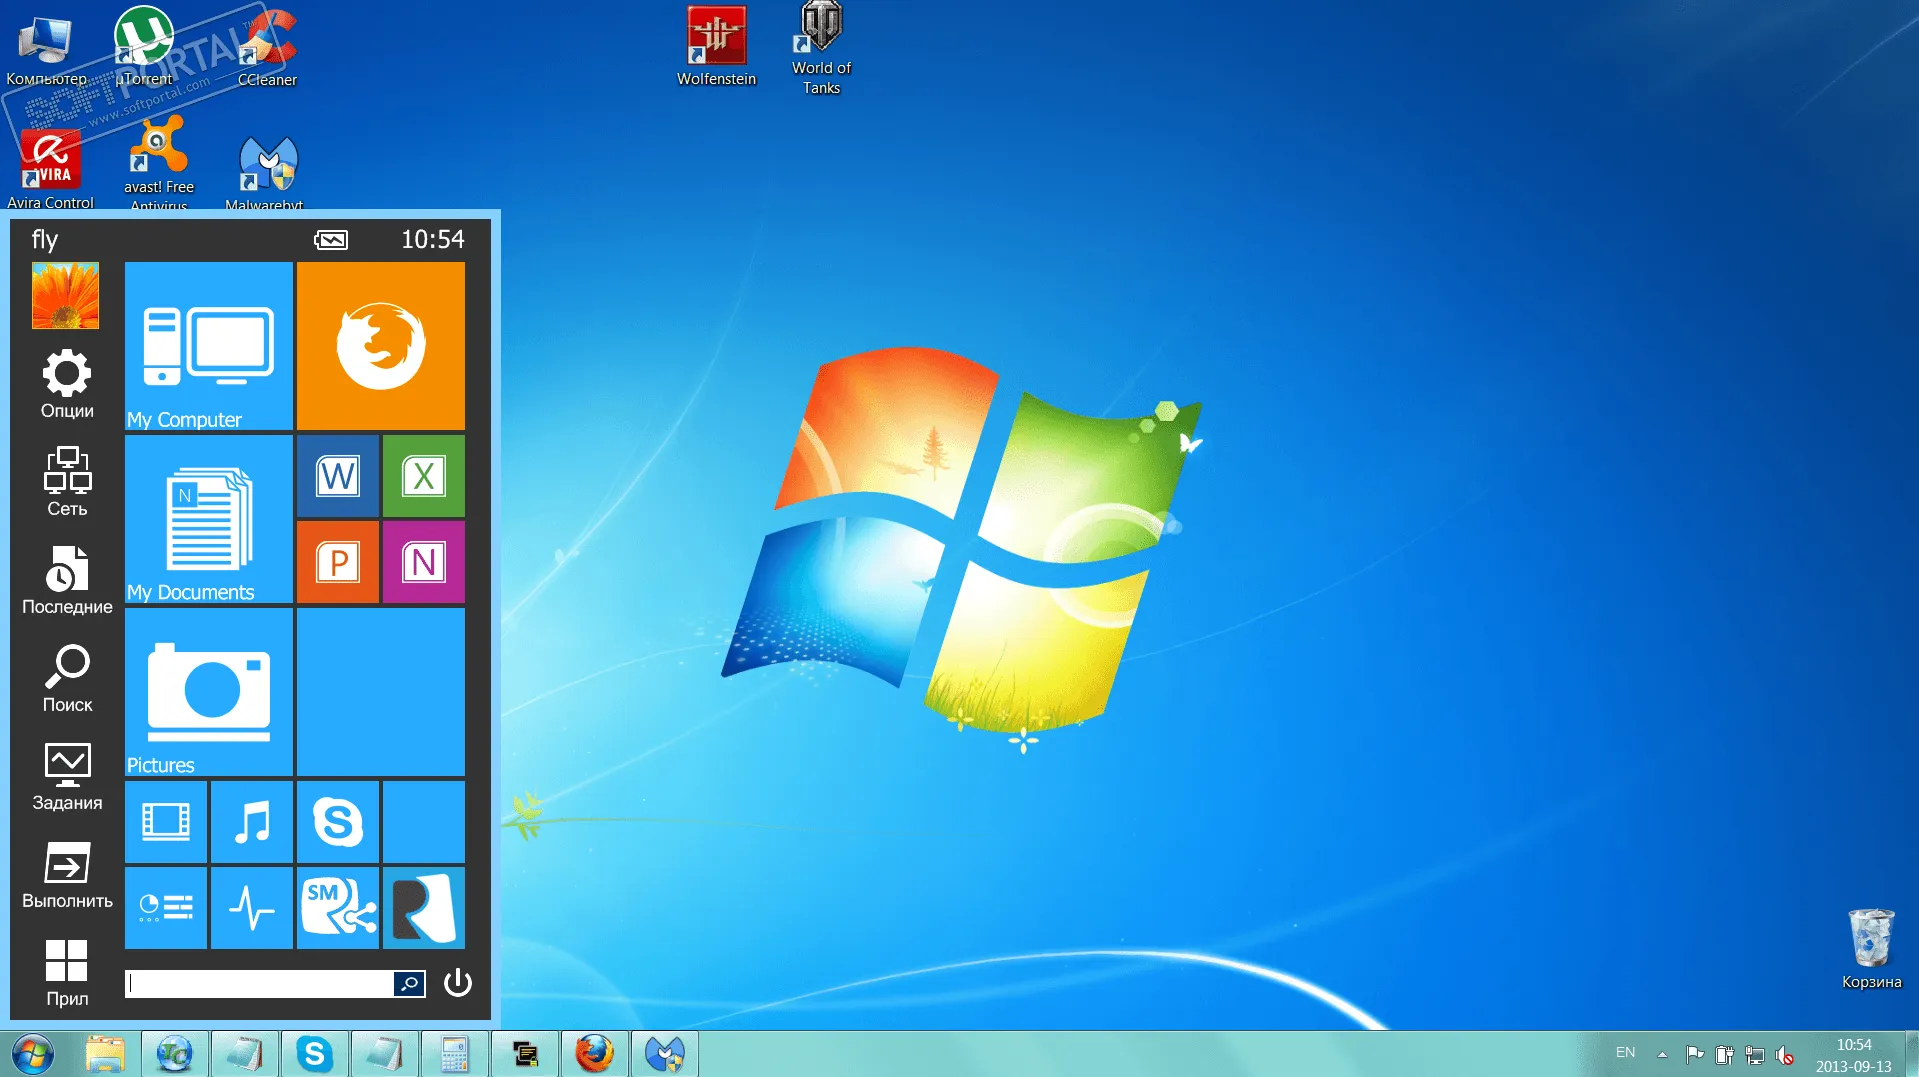1919x1077 pixels.
Task: Open the SM share tile
Action: (x=337, y=908)
